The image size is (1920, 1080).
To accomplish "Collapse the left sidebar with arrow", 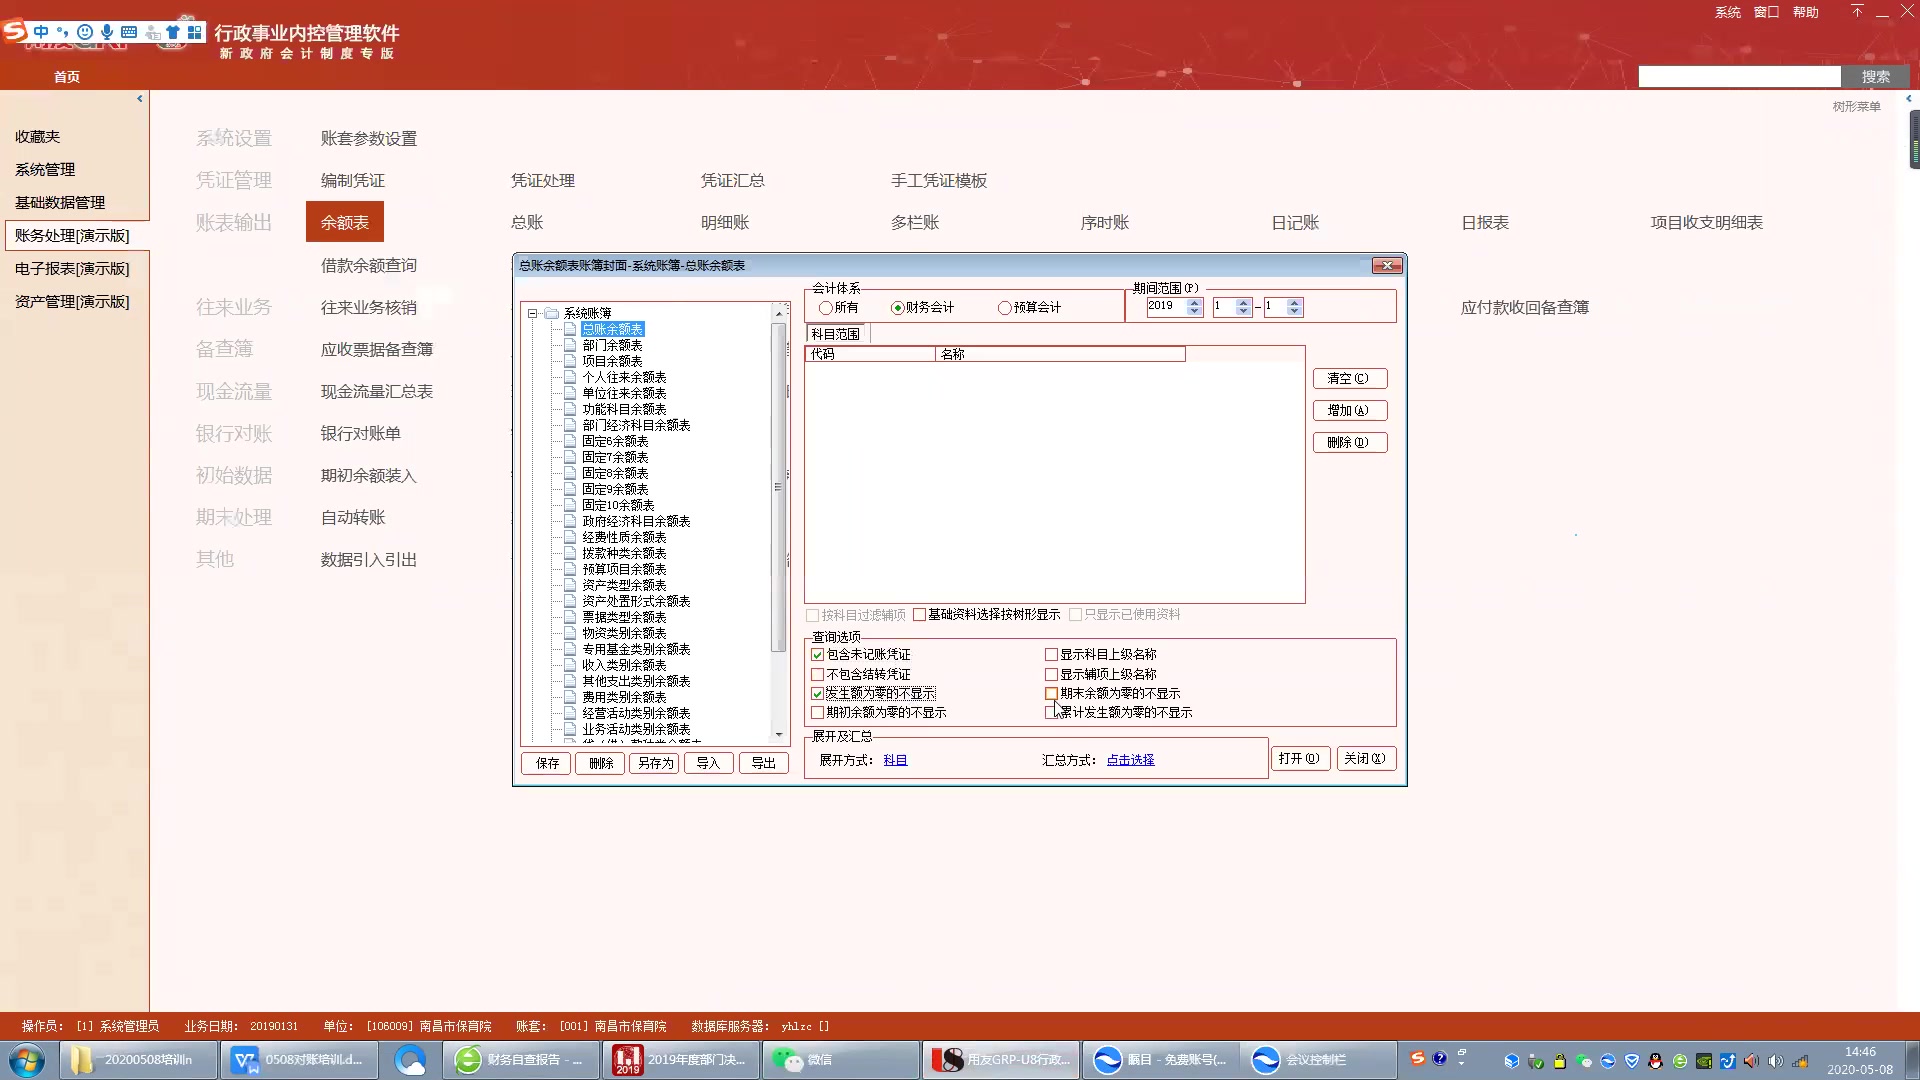I will coord(140,98).
